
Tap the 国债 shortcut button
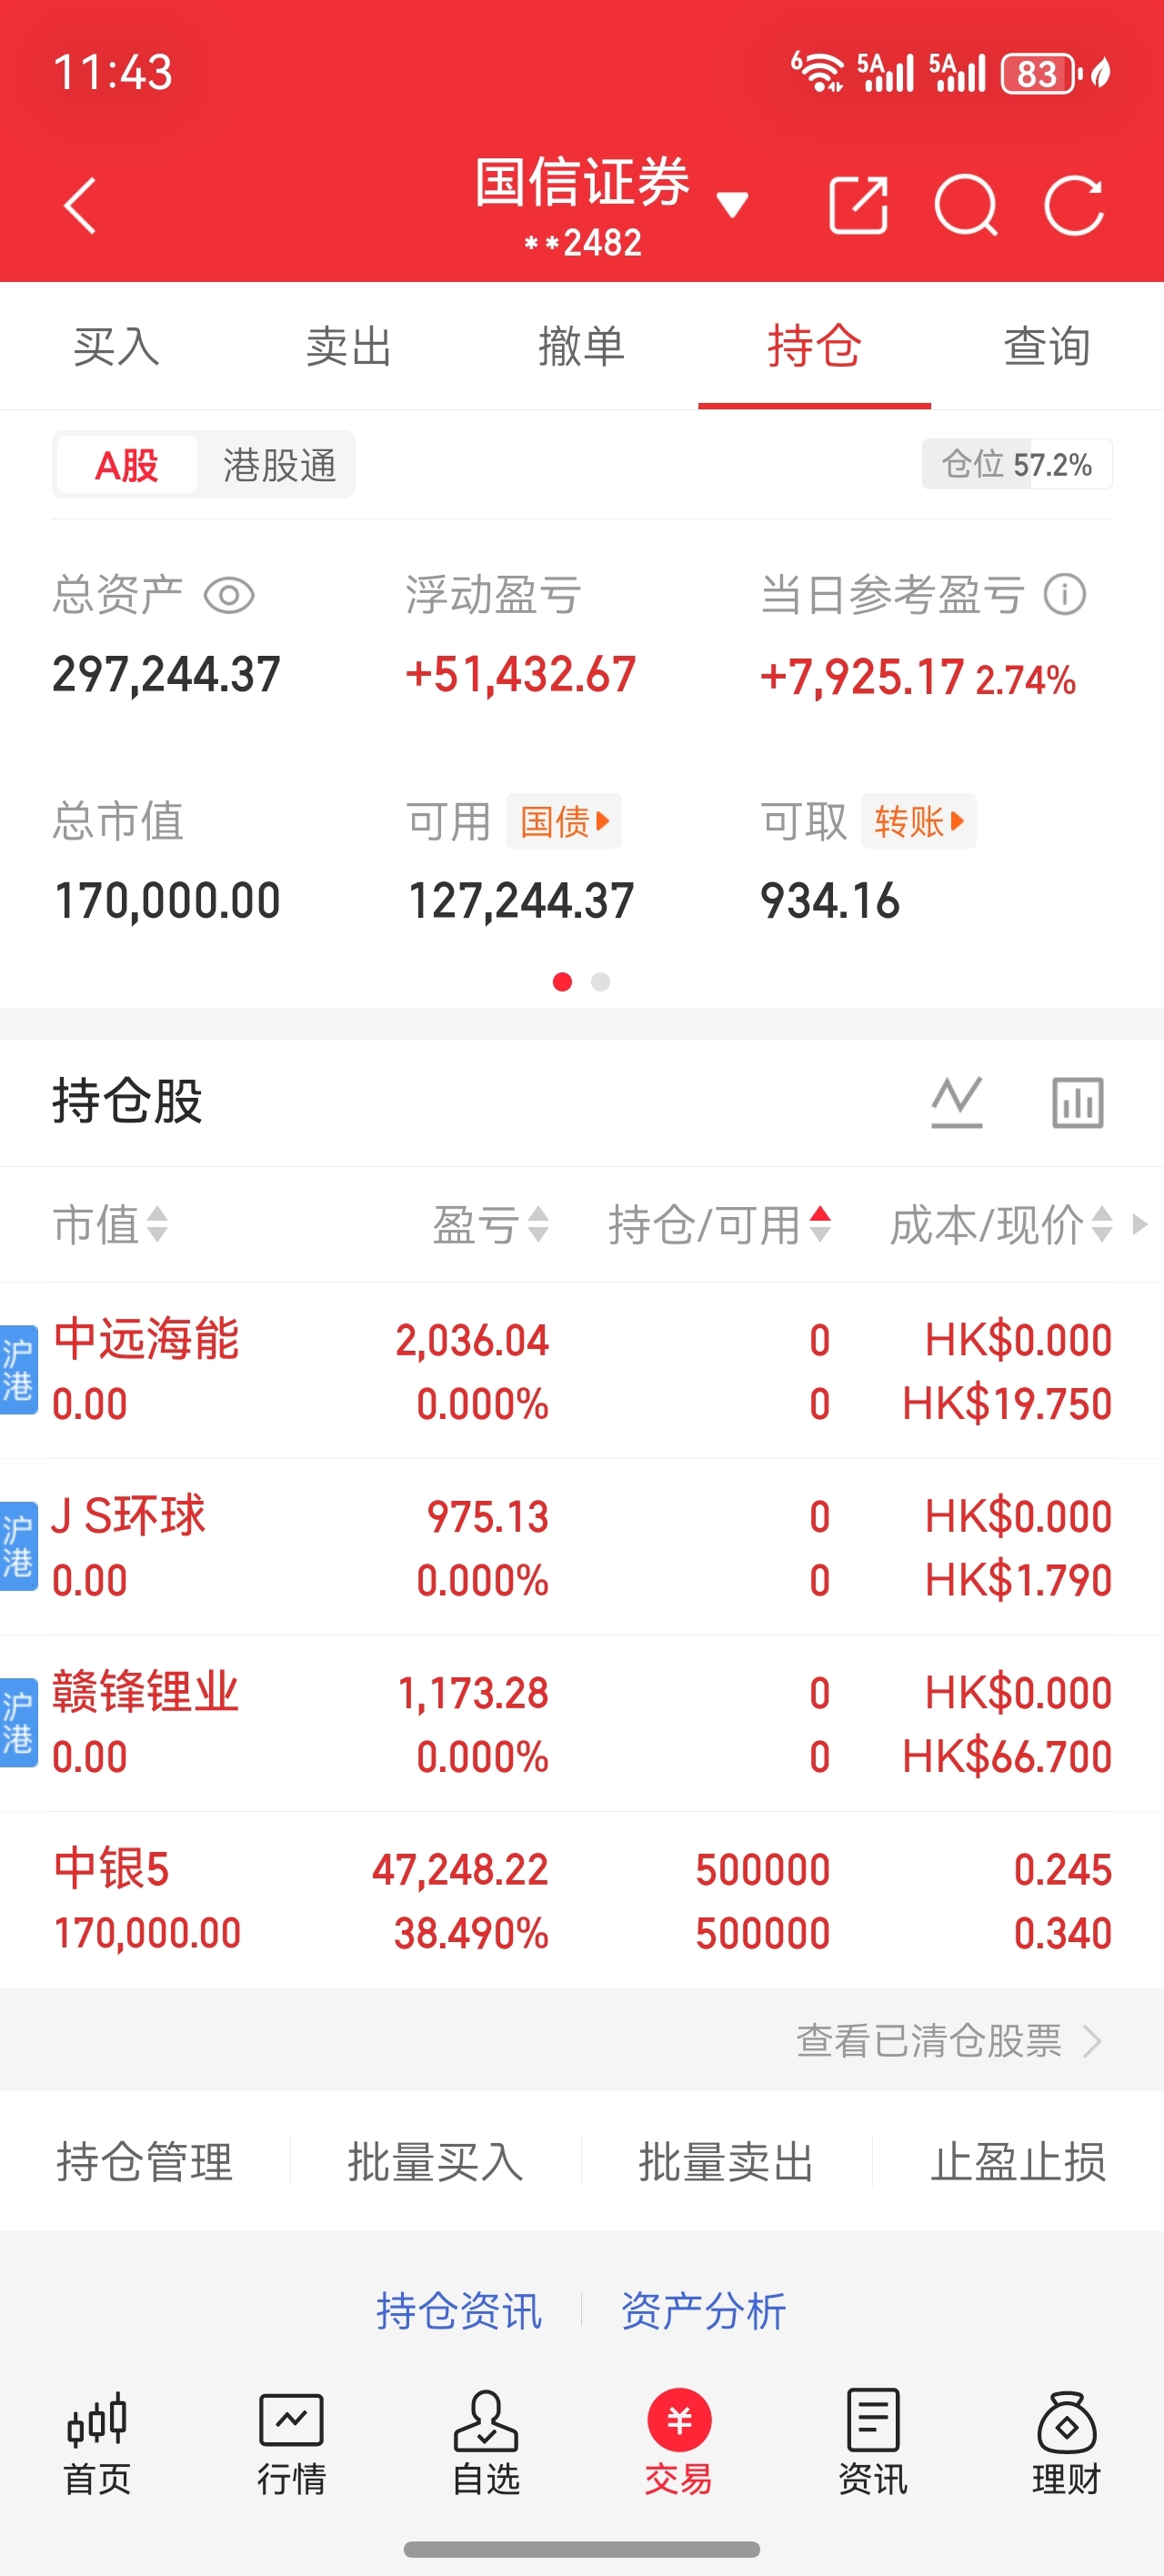click(x=564, y=821)
